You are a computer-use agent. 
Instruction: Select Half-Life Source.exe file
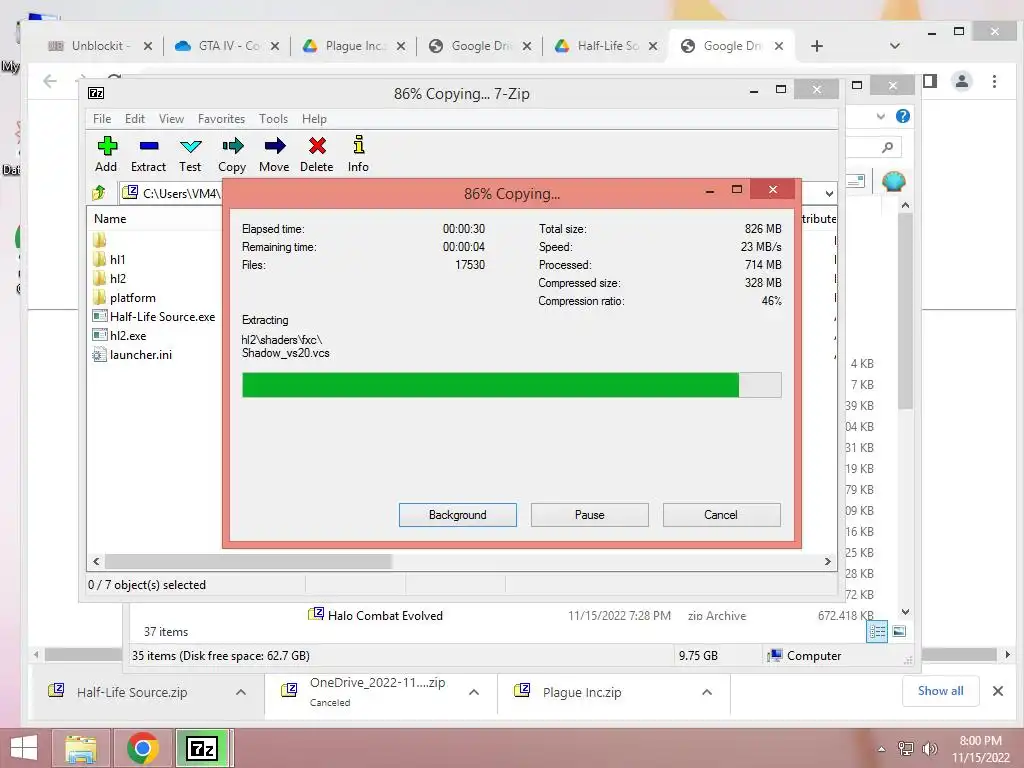coord(154,317)
